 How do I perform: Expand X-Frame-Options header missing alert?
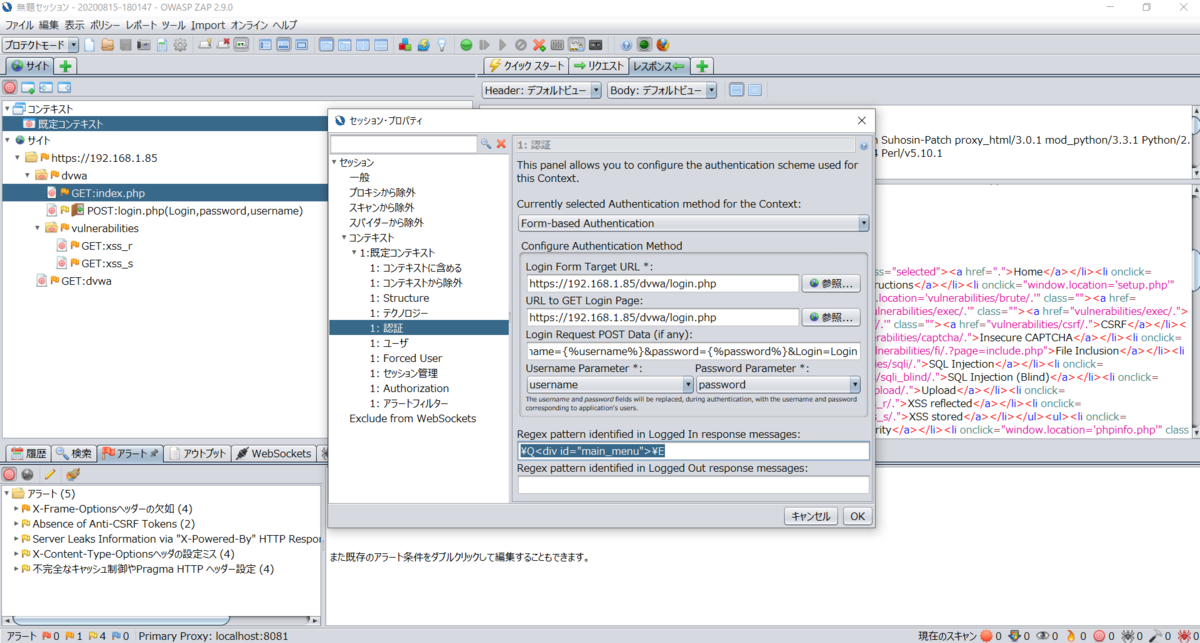(x=18, y=509)
